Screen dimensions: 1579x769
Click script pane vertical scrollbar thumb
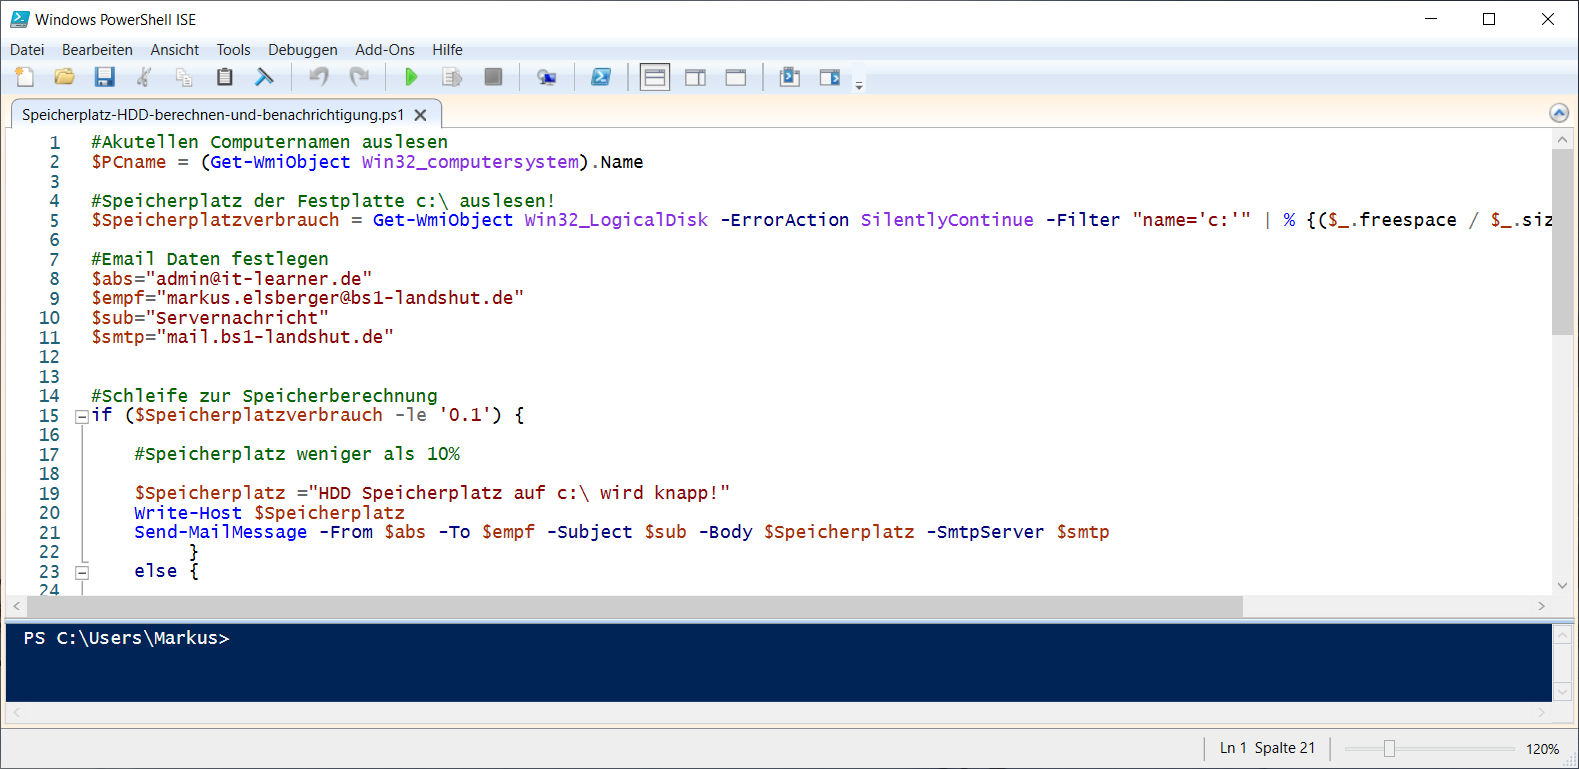pos(1562,242)
